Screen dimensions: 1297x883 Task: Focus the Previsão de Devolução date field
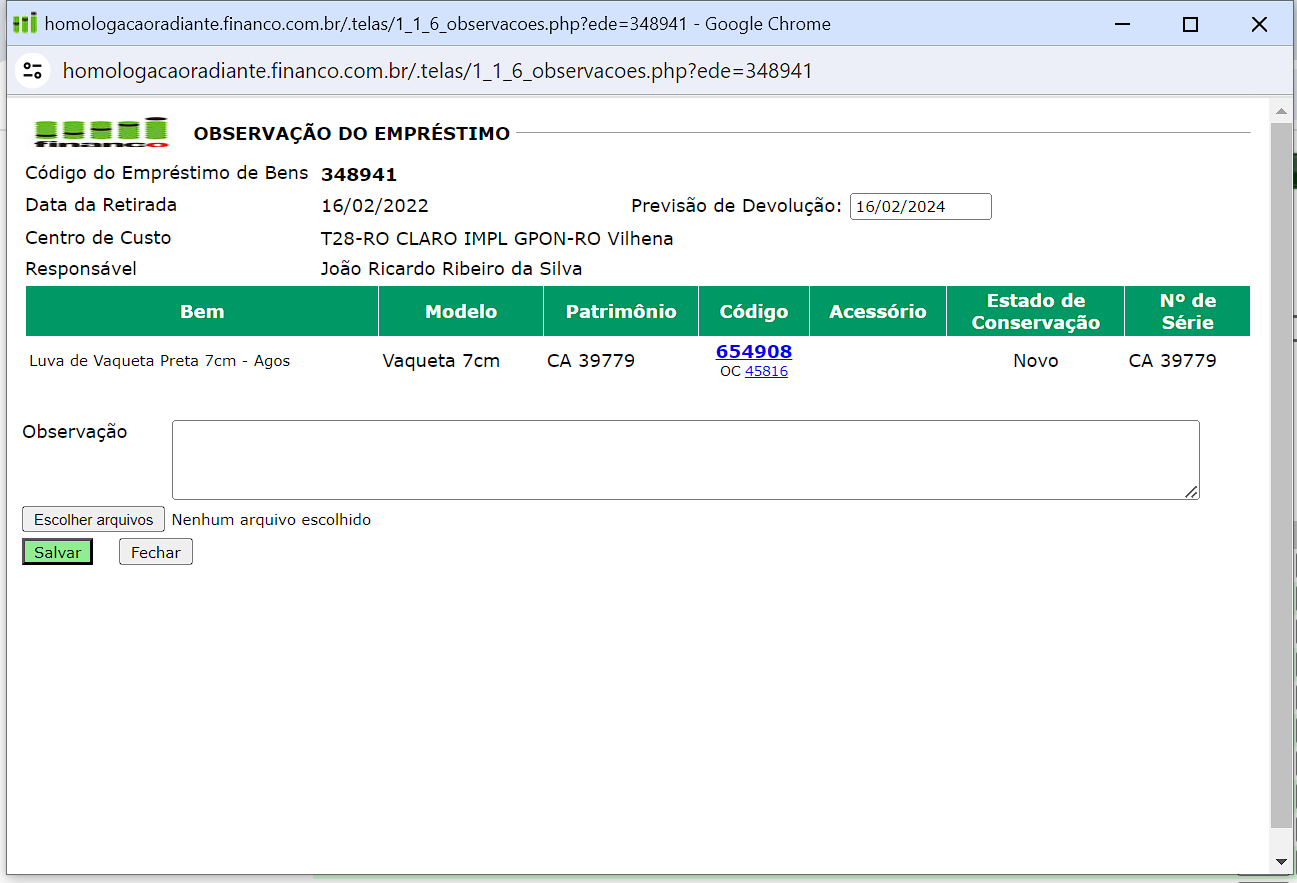click(920, 206)
